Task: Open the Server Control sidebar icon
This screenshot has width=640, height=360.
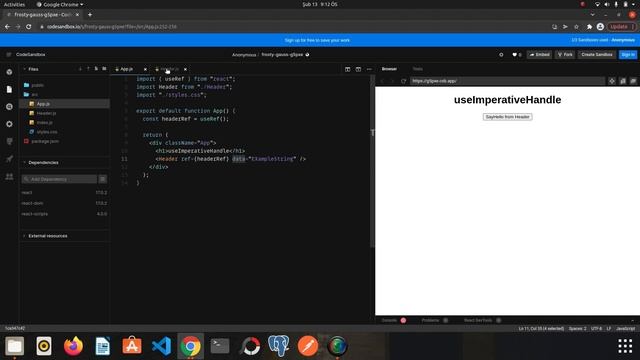Action: point(9,141)
